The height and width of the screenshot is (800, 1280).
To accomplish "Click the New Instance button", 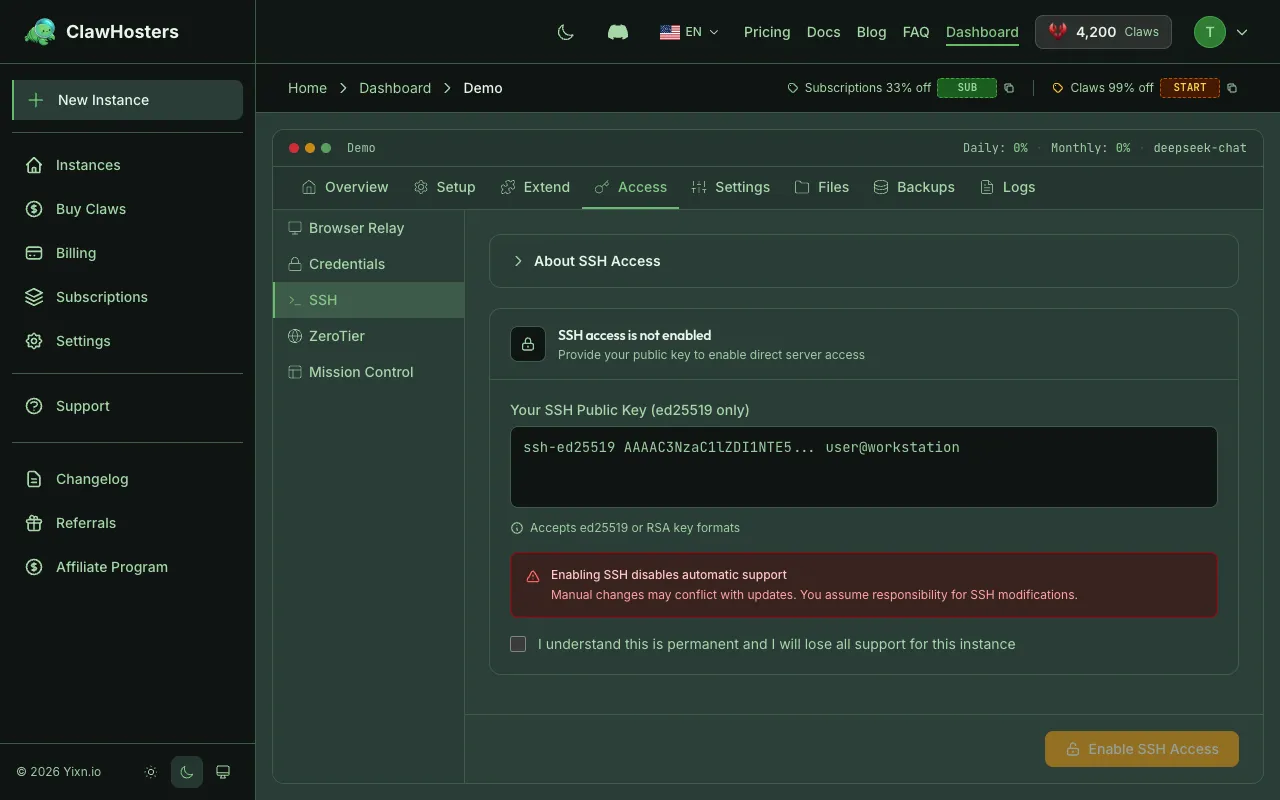I will click(127, 100).
